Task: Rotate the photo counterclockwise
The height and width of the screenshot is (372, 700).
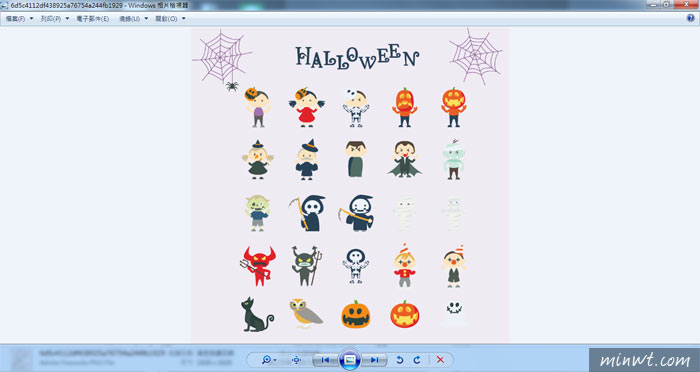Action: click(400, 360)
